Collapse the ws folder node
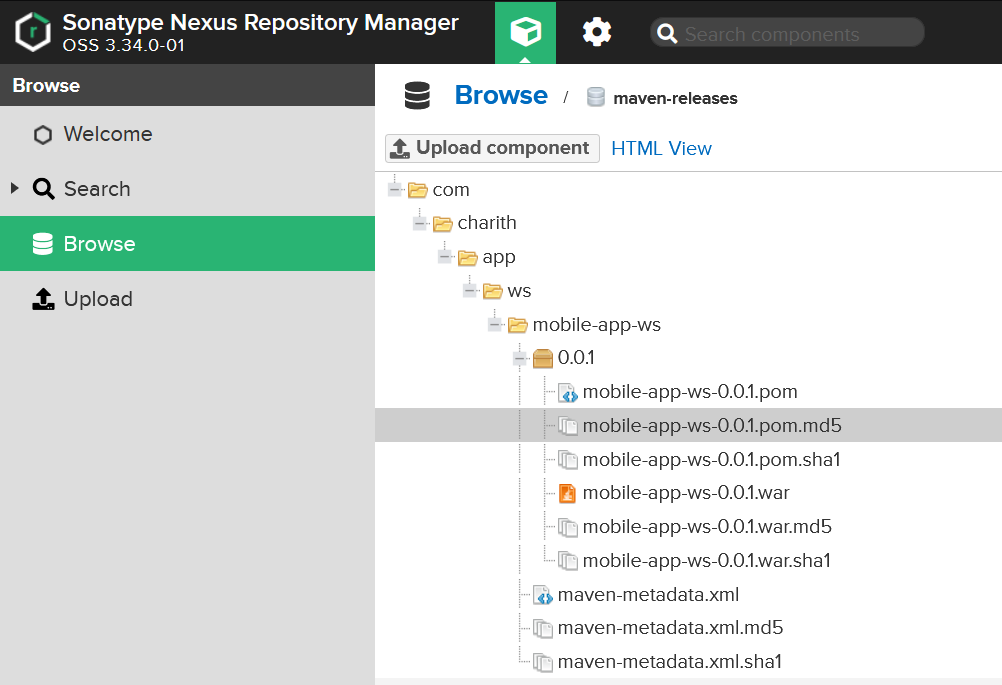1002x685 pixels. coord(470,291)
